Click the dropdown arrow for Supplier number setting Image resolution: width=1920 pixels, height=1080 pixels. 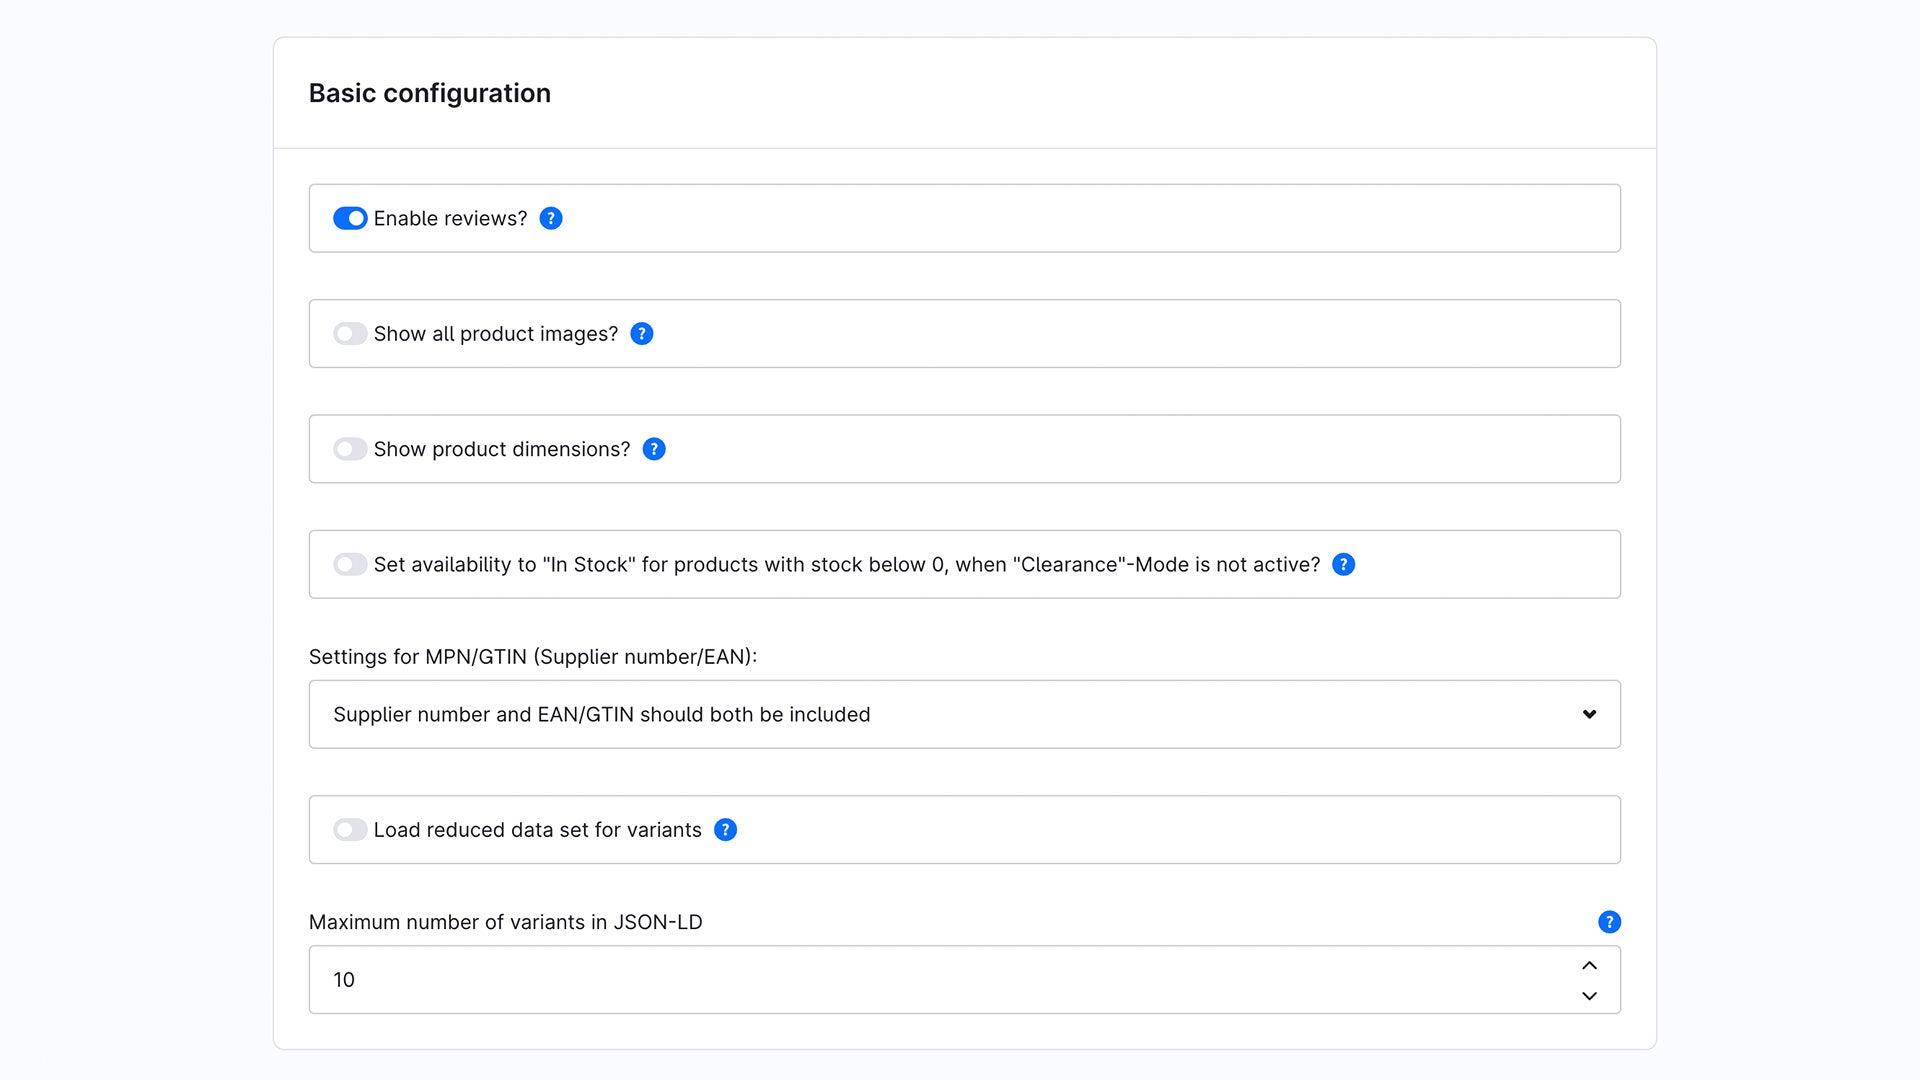[1589, 714]
